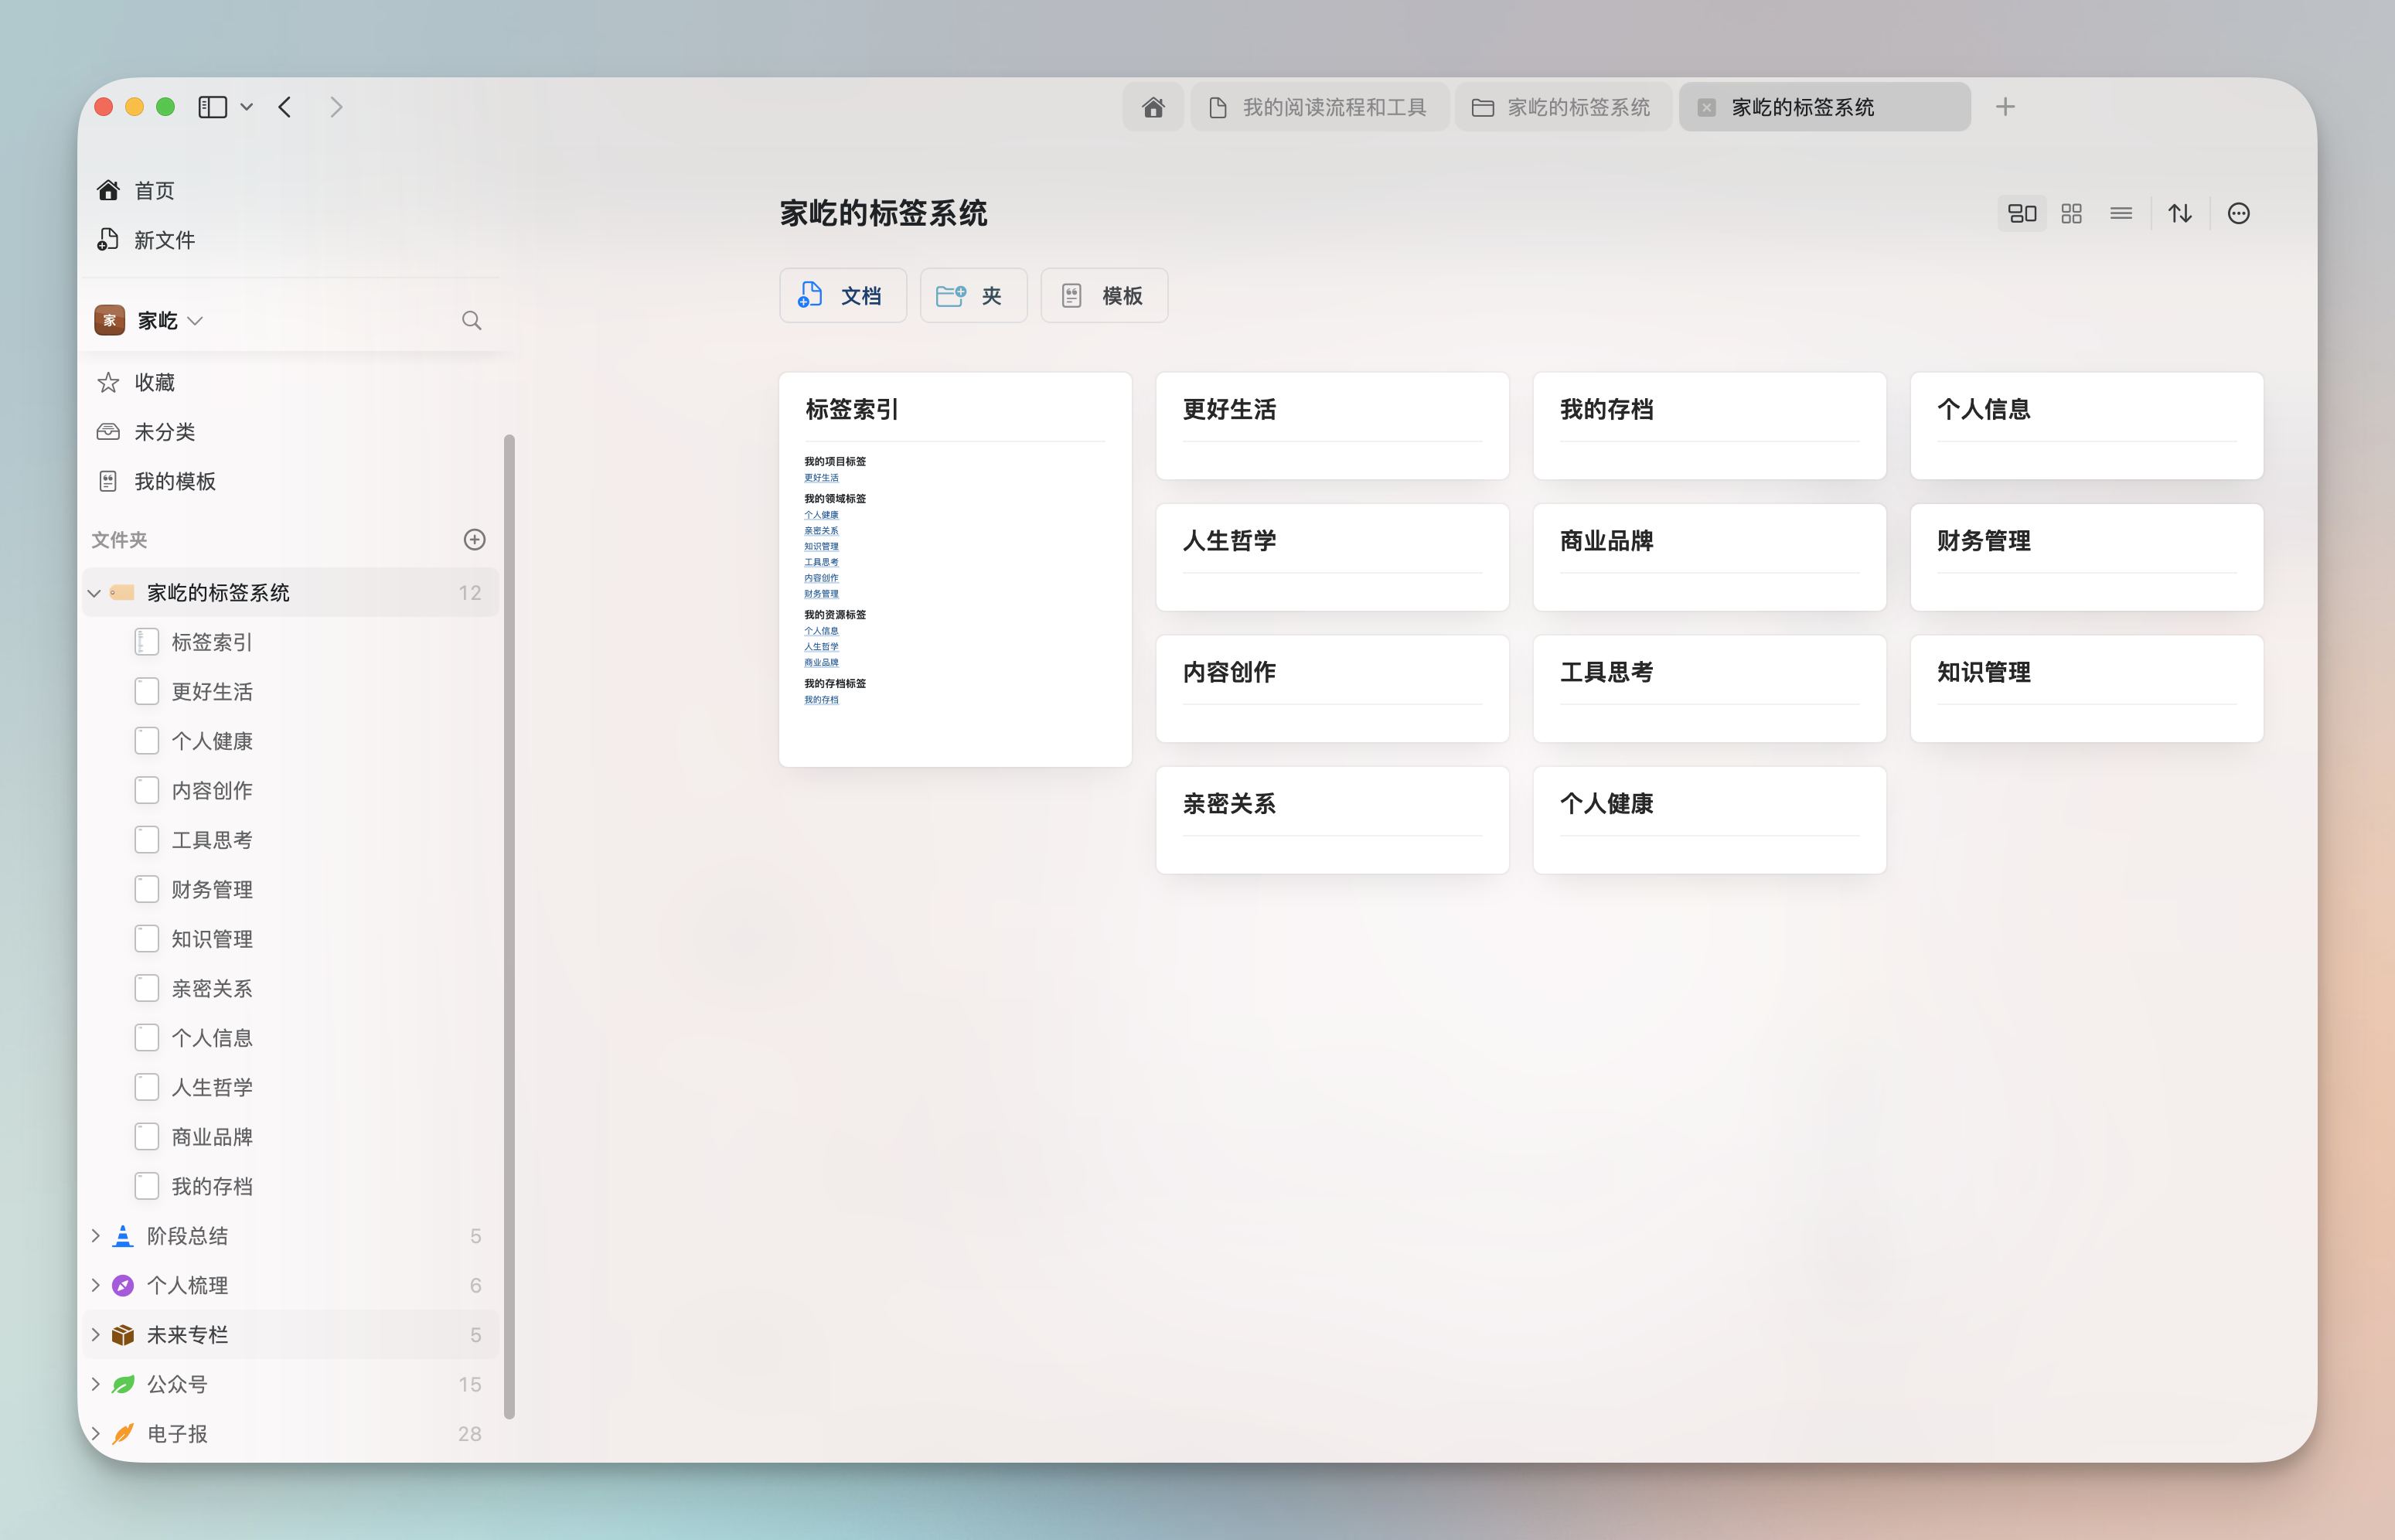This screenshot has width=2395, height=1540.
Task: Open the sort order arrows icon
Action: pyautogui.click(x=2179, y=213)
